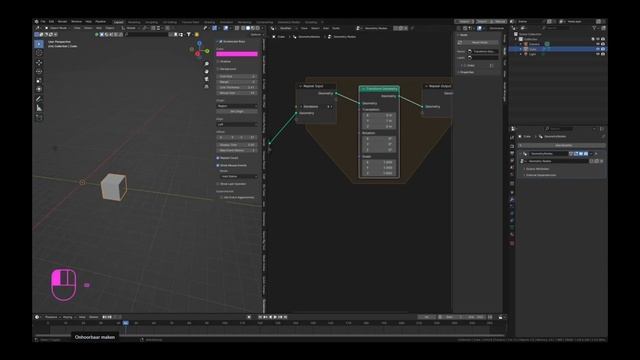Expand the Properties panel in node sidebar
640x360 pixels.
click(466, 72)
